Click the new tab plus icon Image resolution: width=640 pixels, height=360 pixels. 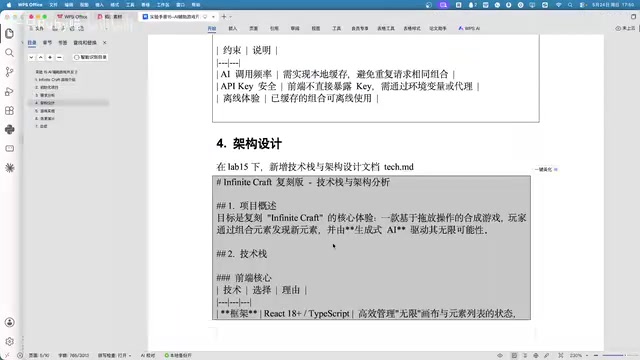(x=224, y=17)
